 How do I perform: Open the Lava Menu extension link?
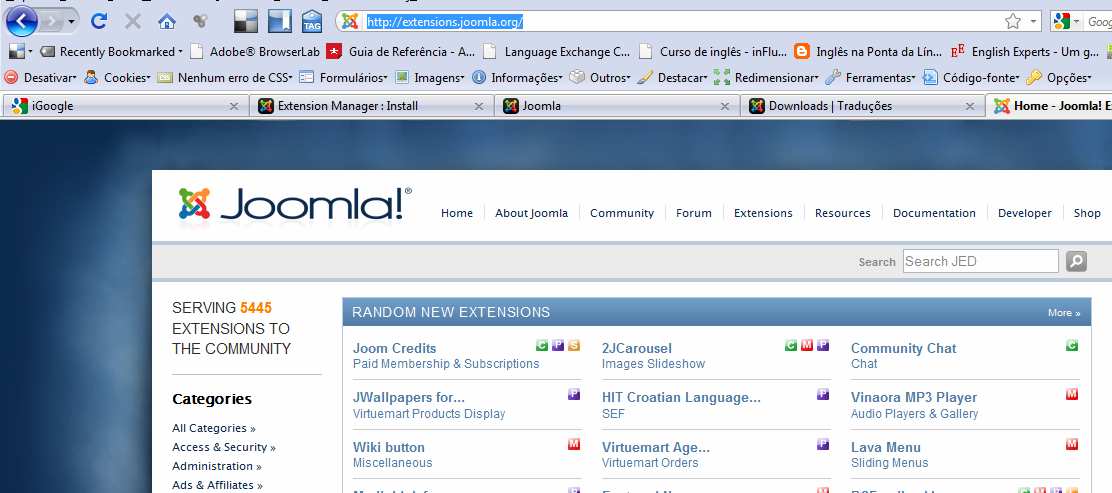(886, 447)
